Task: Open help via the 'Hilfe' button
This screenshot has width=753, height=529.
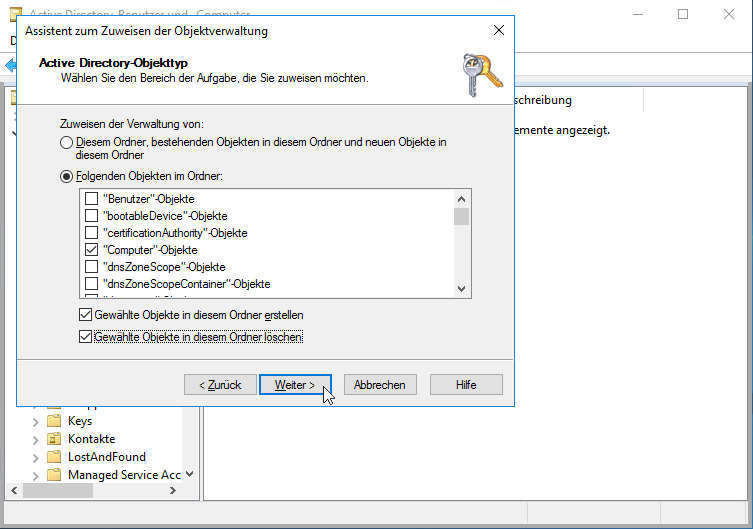Action: coord(466,385)
